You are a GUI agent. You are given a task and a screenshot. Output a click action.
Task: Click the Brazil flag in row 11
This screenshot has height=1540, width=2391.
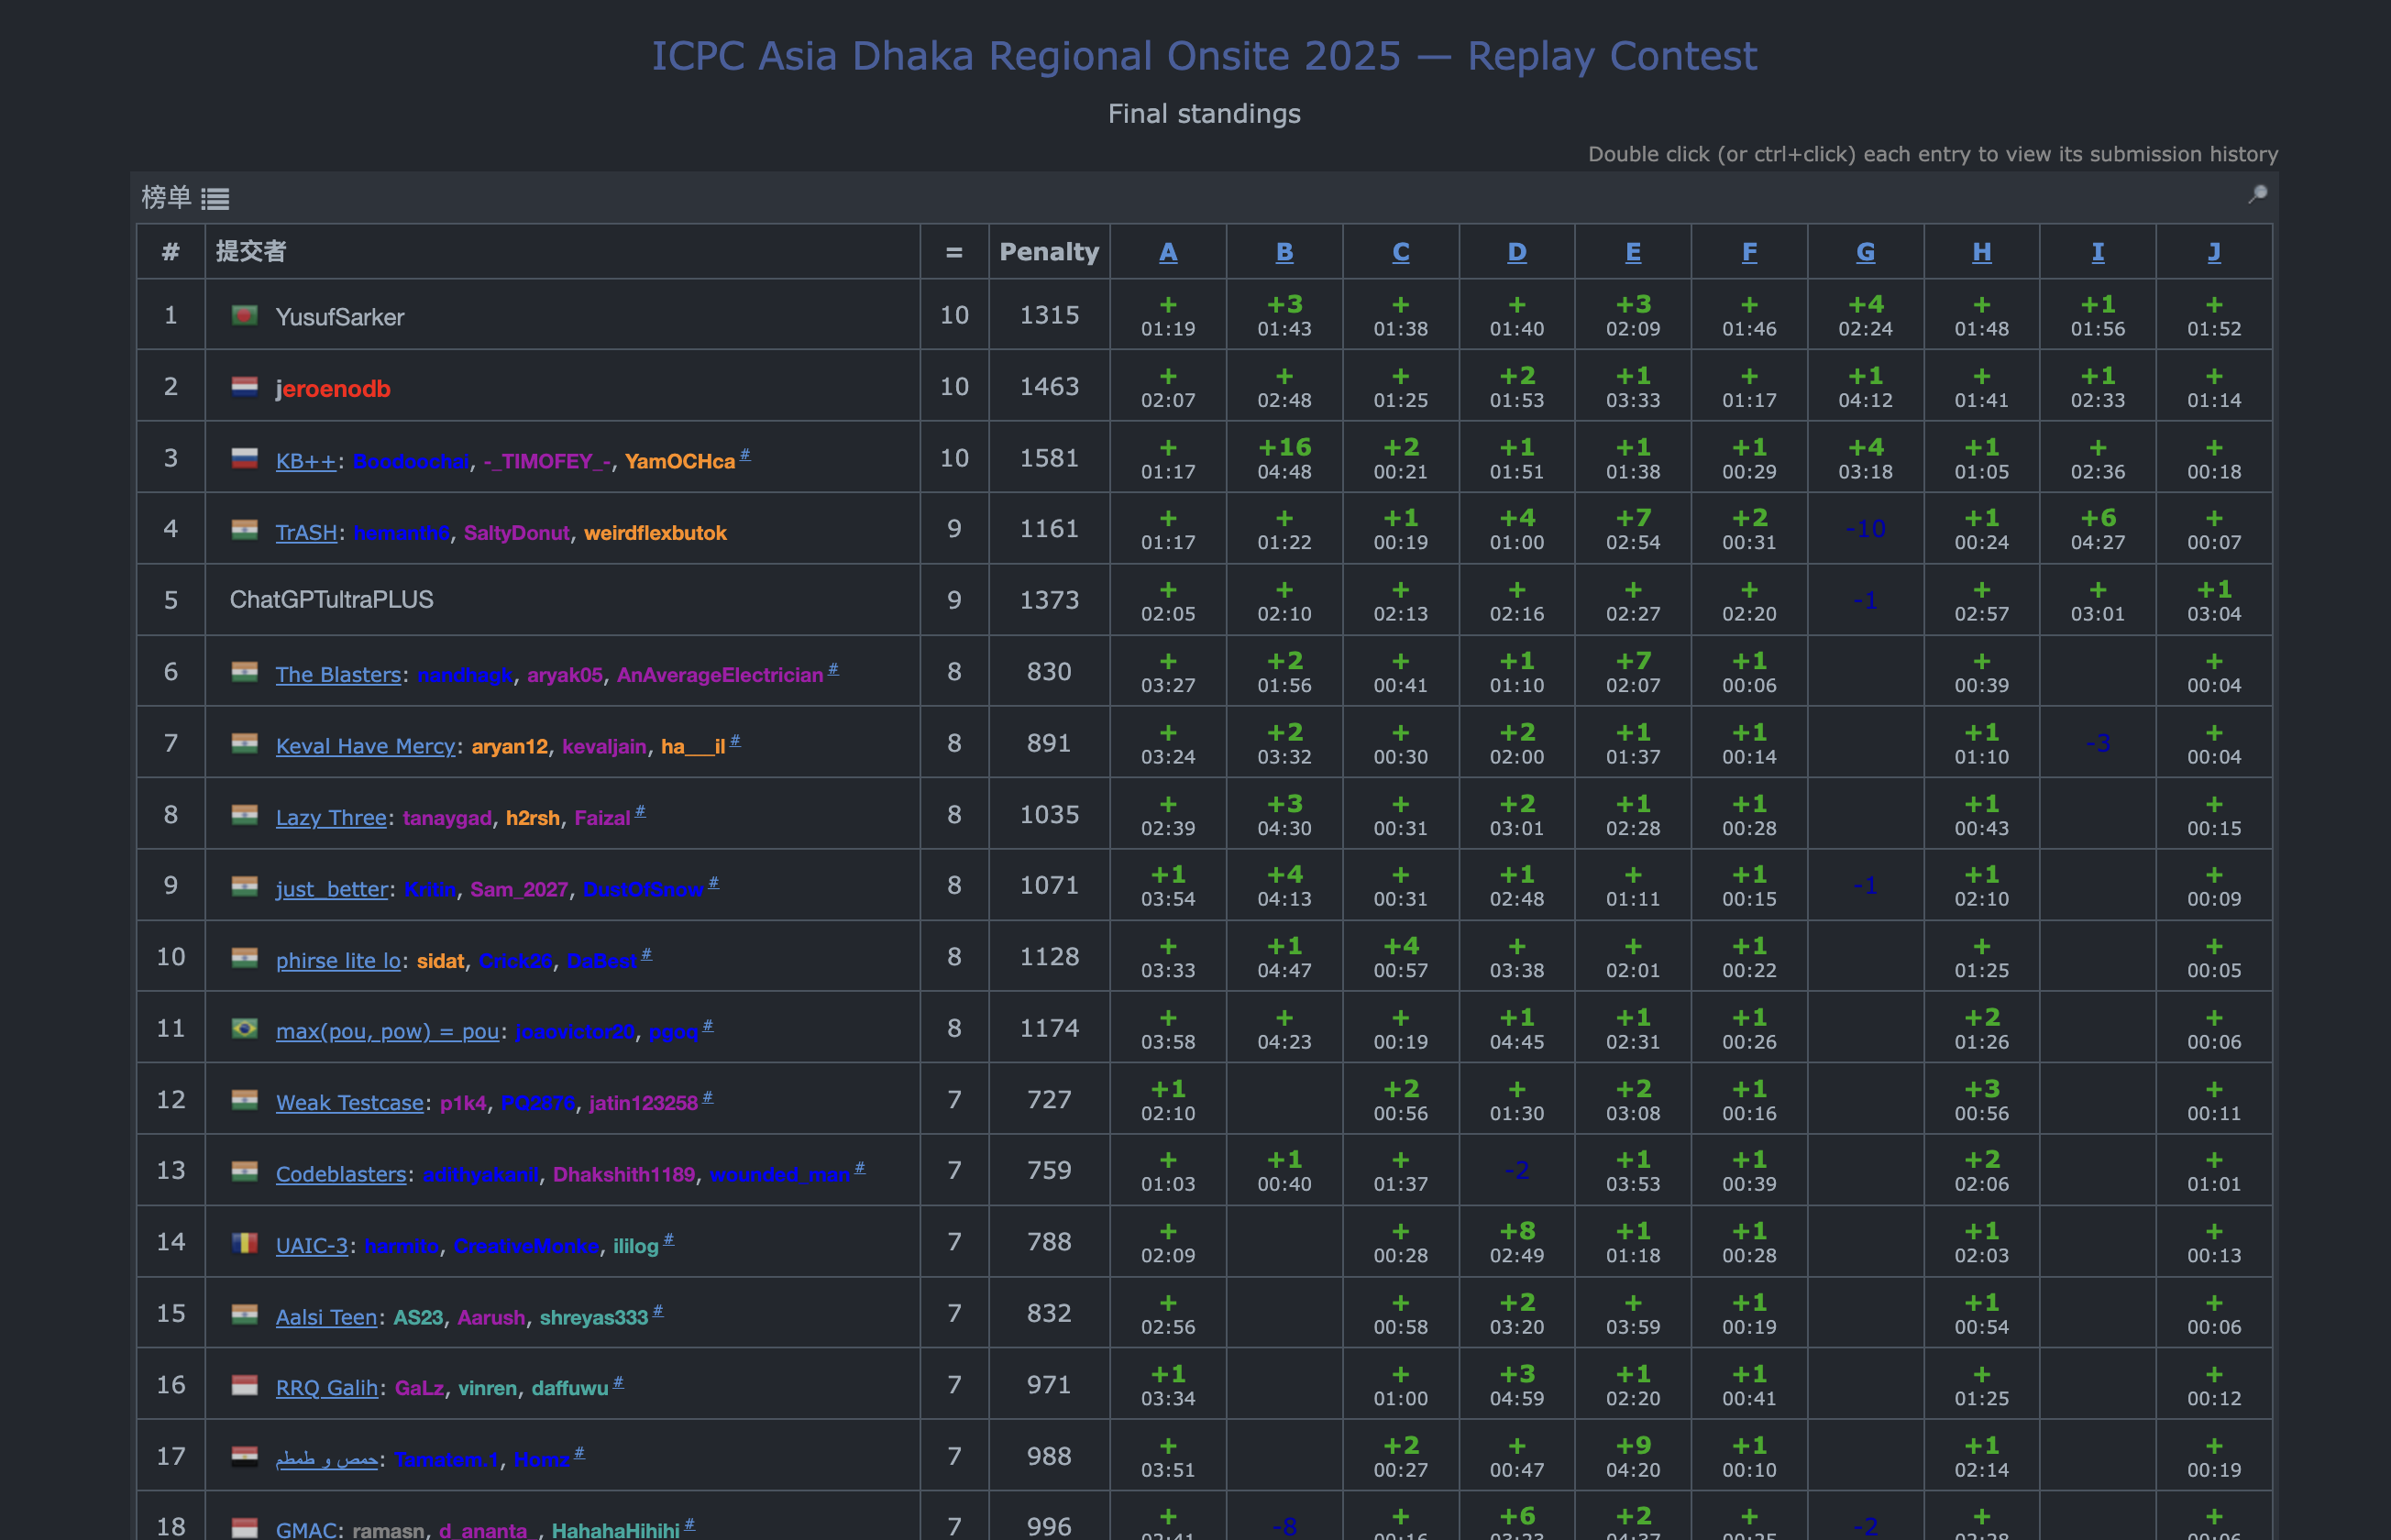tap(245, 1029)
